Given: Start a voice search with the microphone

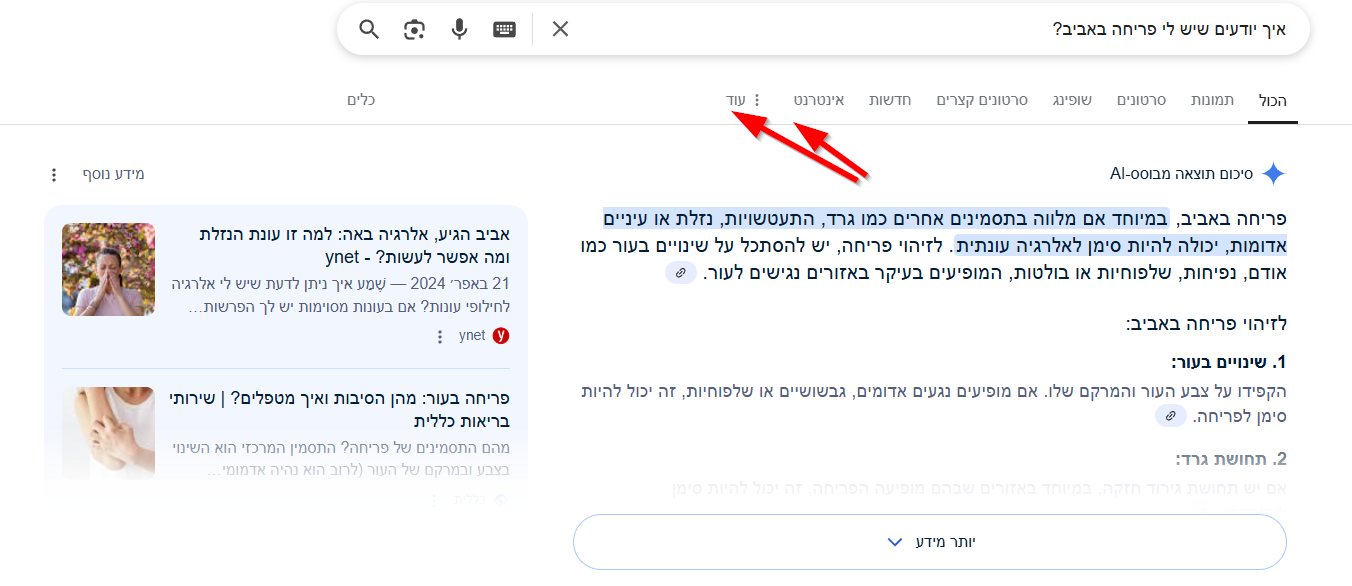Looking at the screenshot, I should [x=459, y=29].
